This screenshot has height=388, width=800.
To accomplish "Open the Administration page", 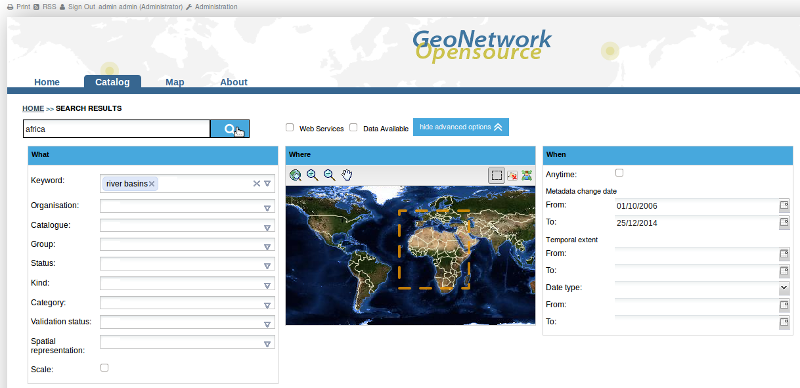I will (x=216, y=7).
